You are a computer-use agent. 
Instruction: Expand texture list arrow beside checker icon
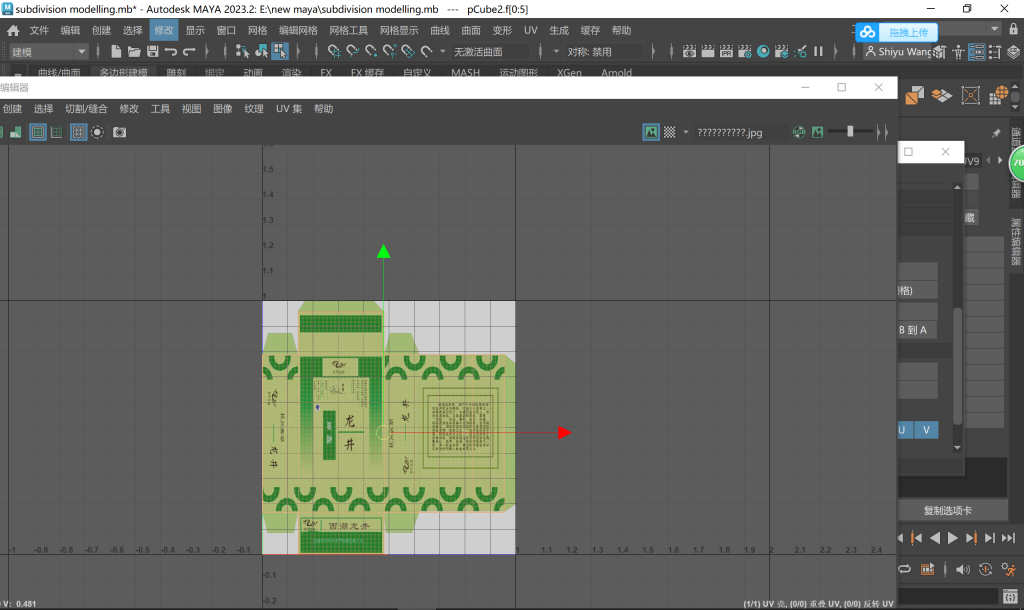[x=686, y=133]
